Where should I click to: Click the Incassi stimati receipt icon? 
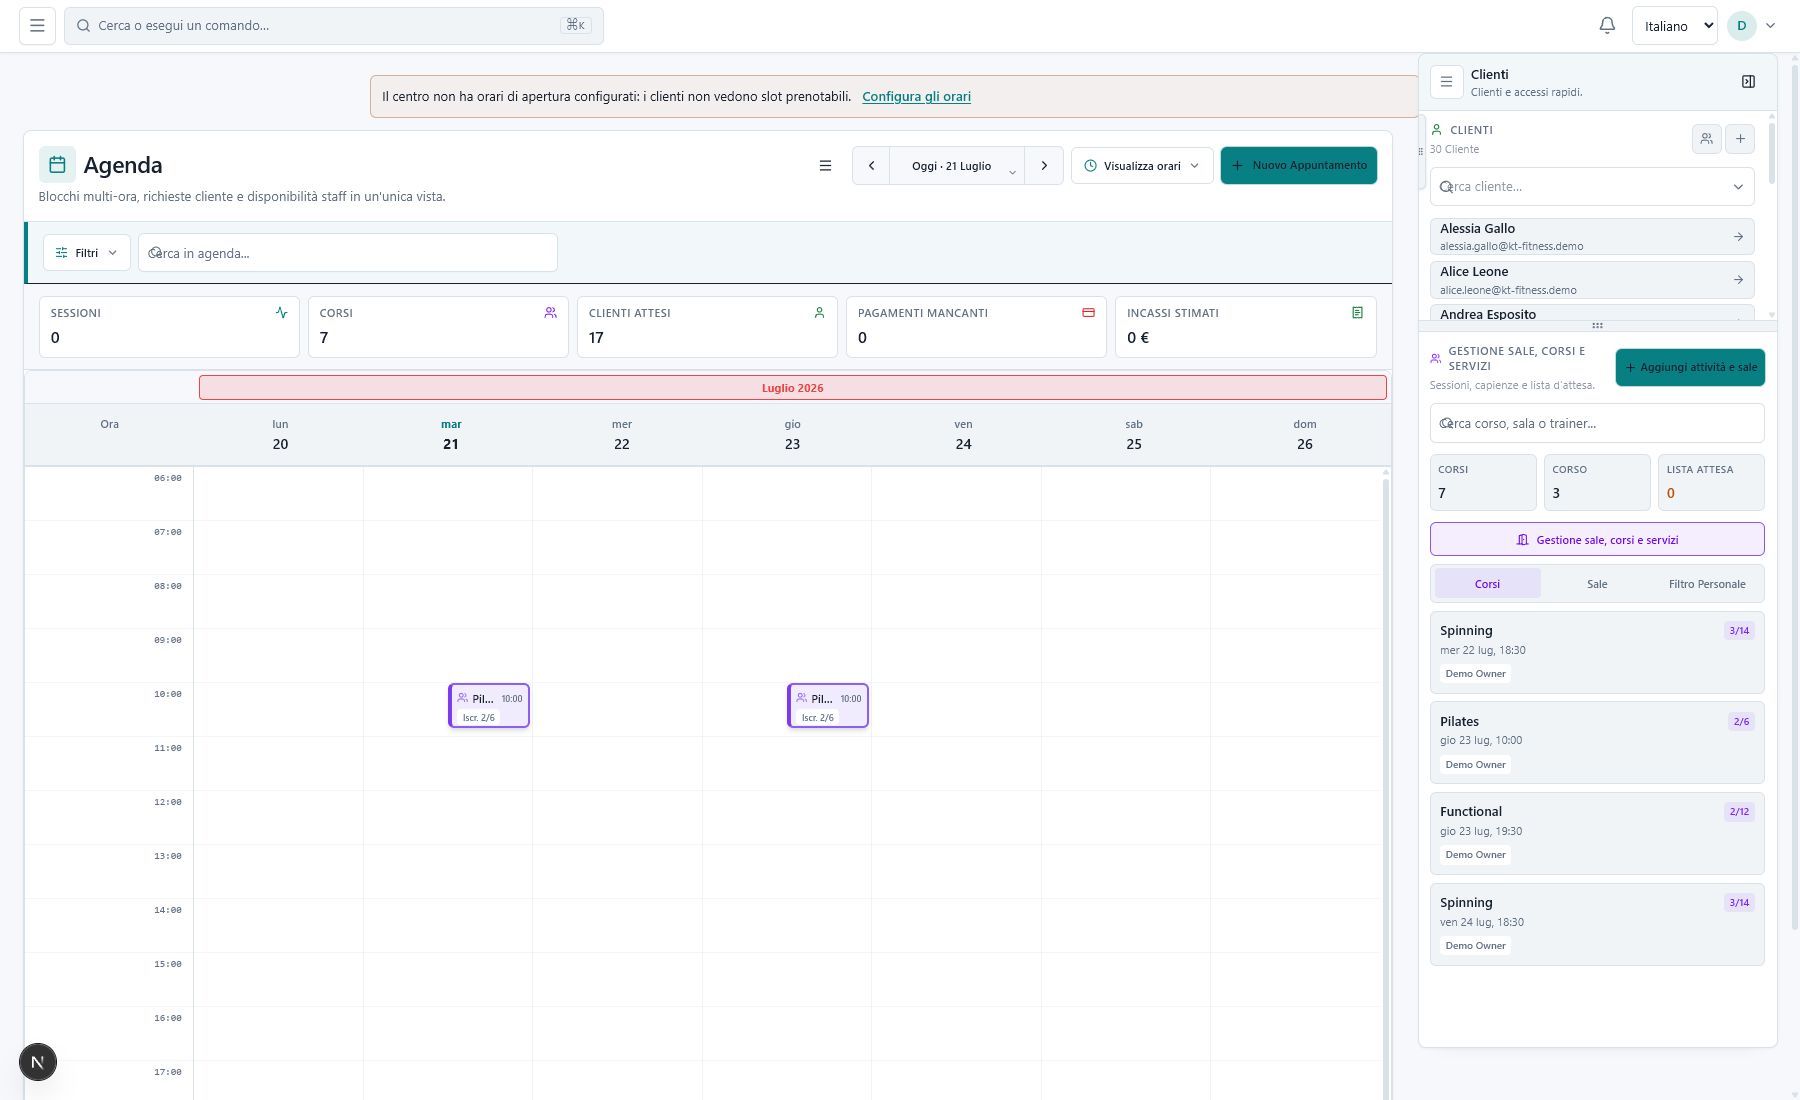point(1357,313)
